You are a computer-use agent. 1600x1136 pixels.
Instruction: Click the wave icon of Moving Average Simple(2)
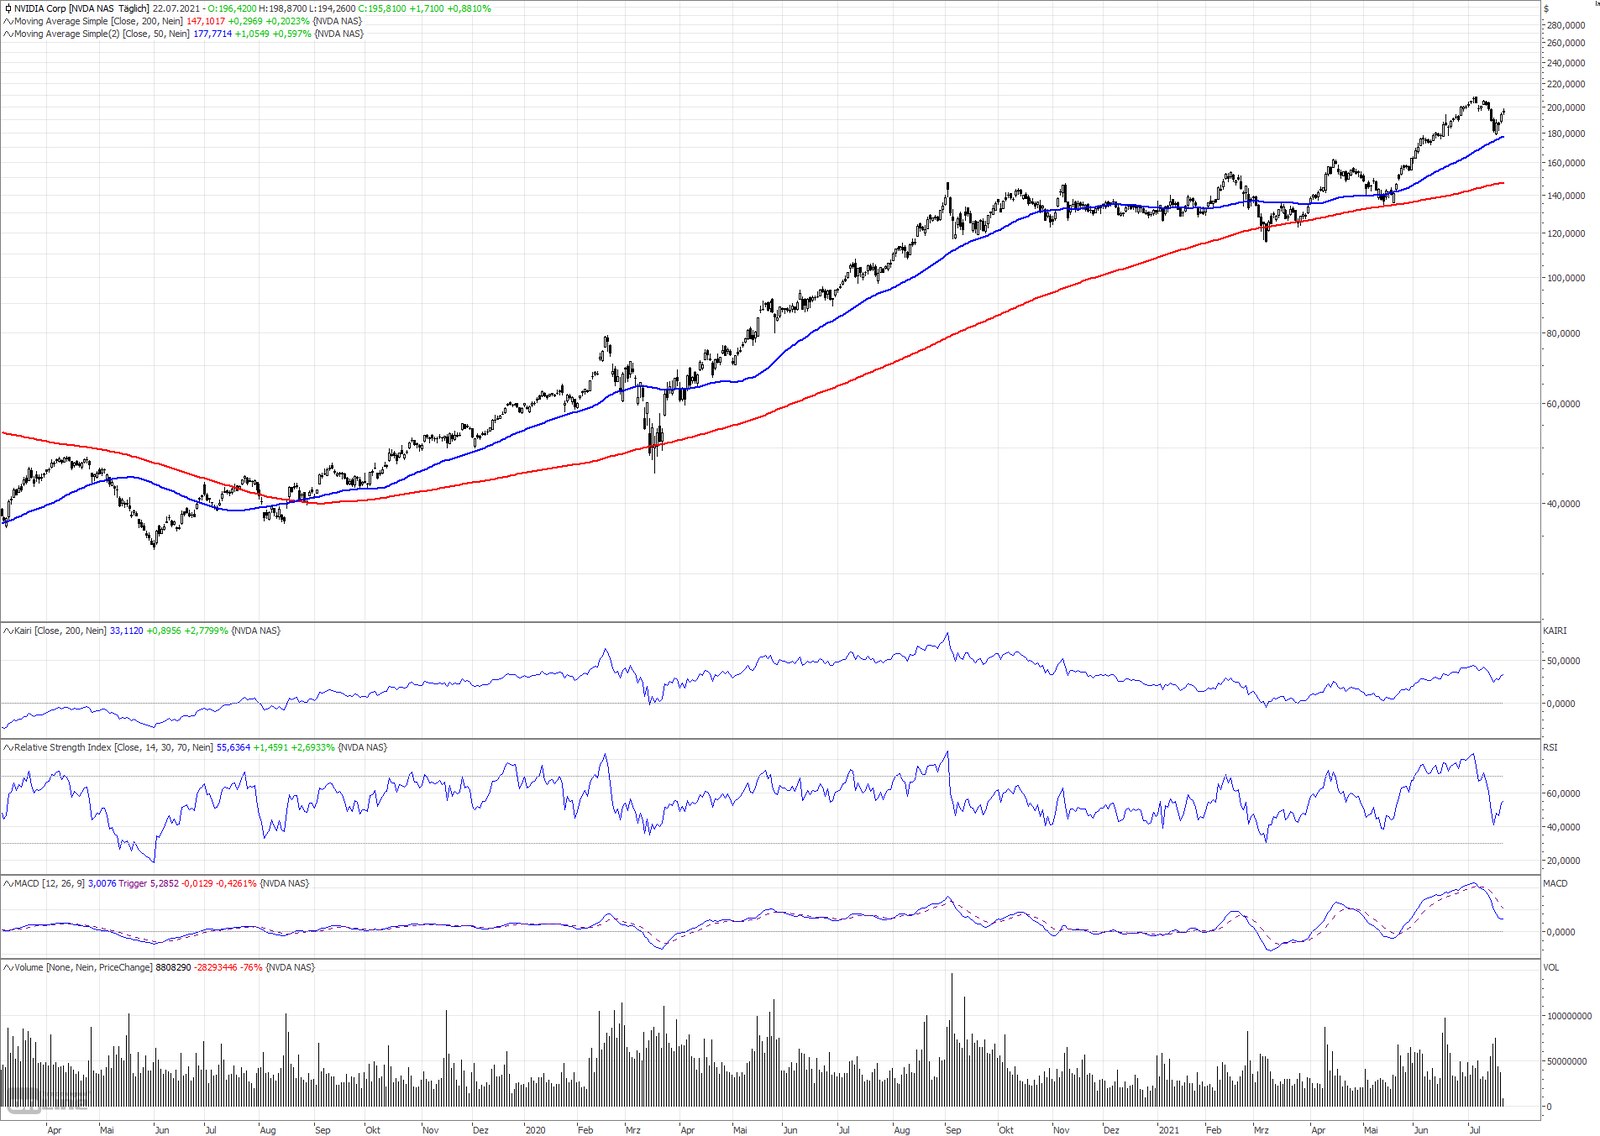(8, 34)
